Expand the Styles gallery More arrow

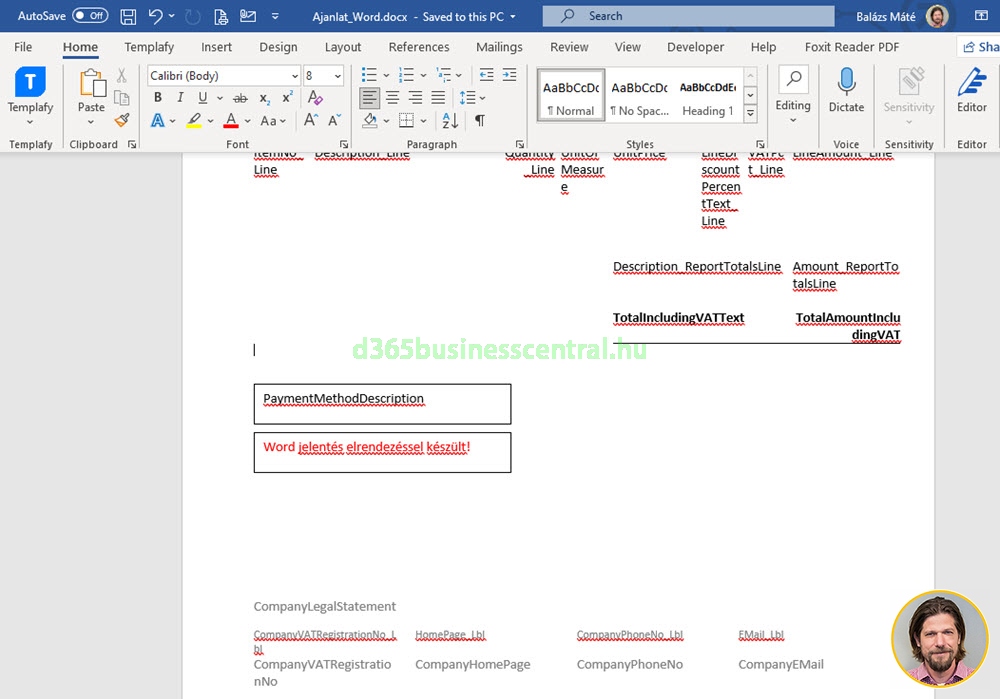750,114
